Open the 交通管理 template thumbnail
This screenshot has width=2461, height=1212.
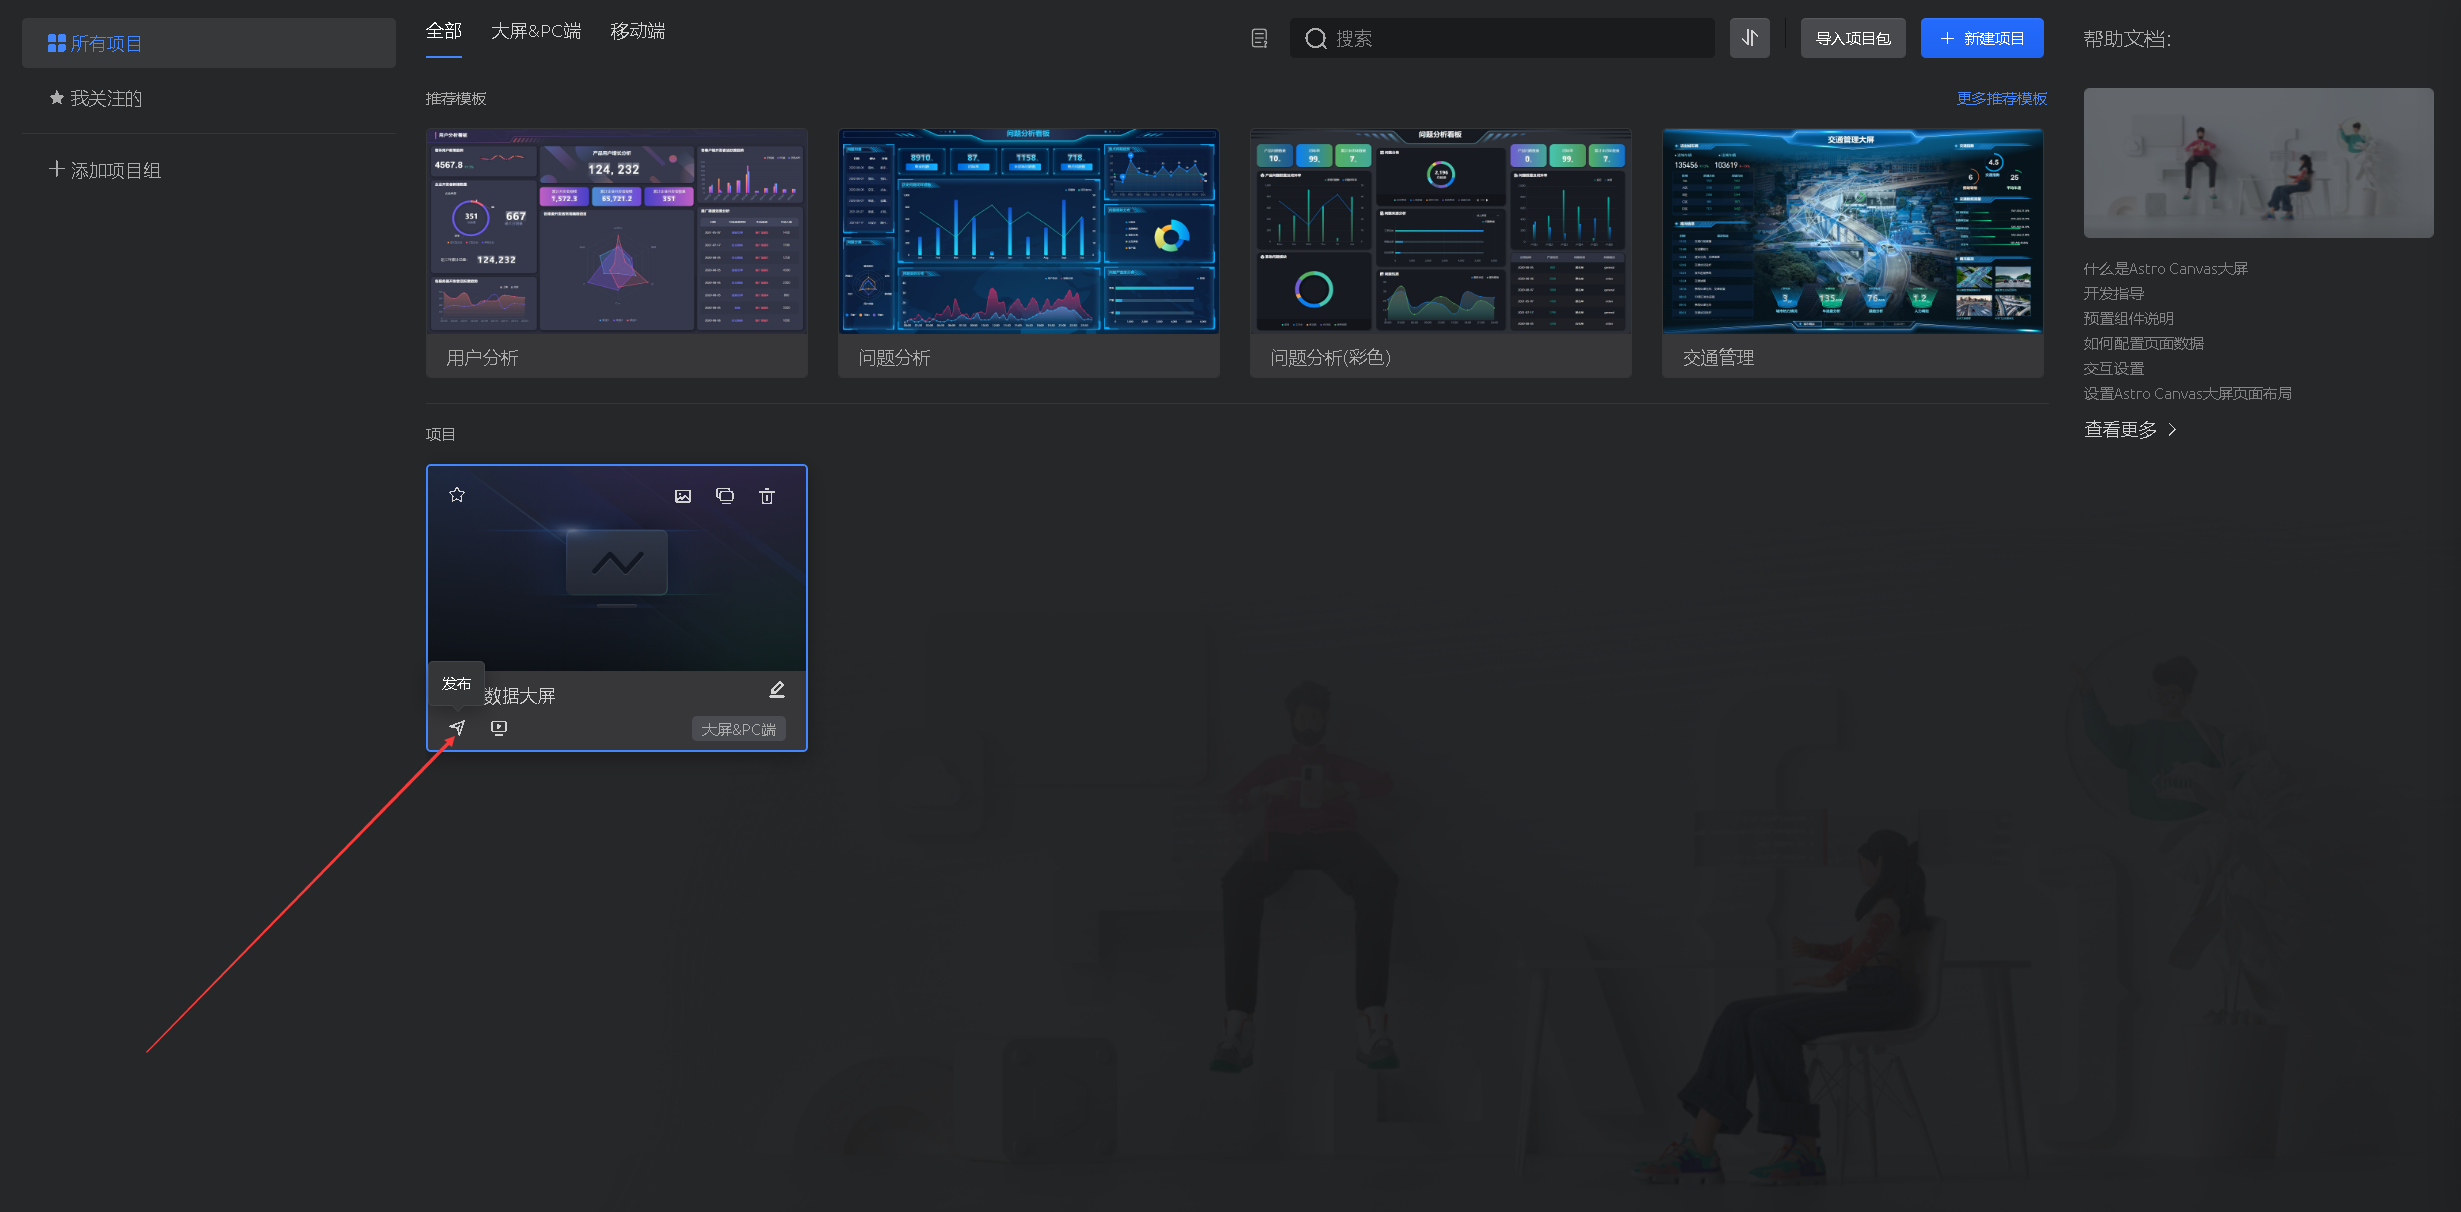pos(1852,231)
